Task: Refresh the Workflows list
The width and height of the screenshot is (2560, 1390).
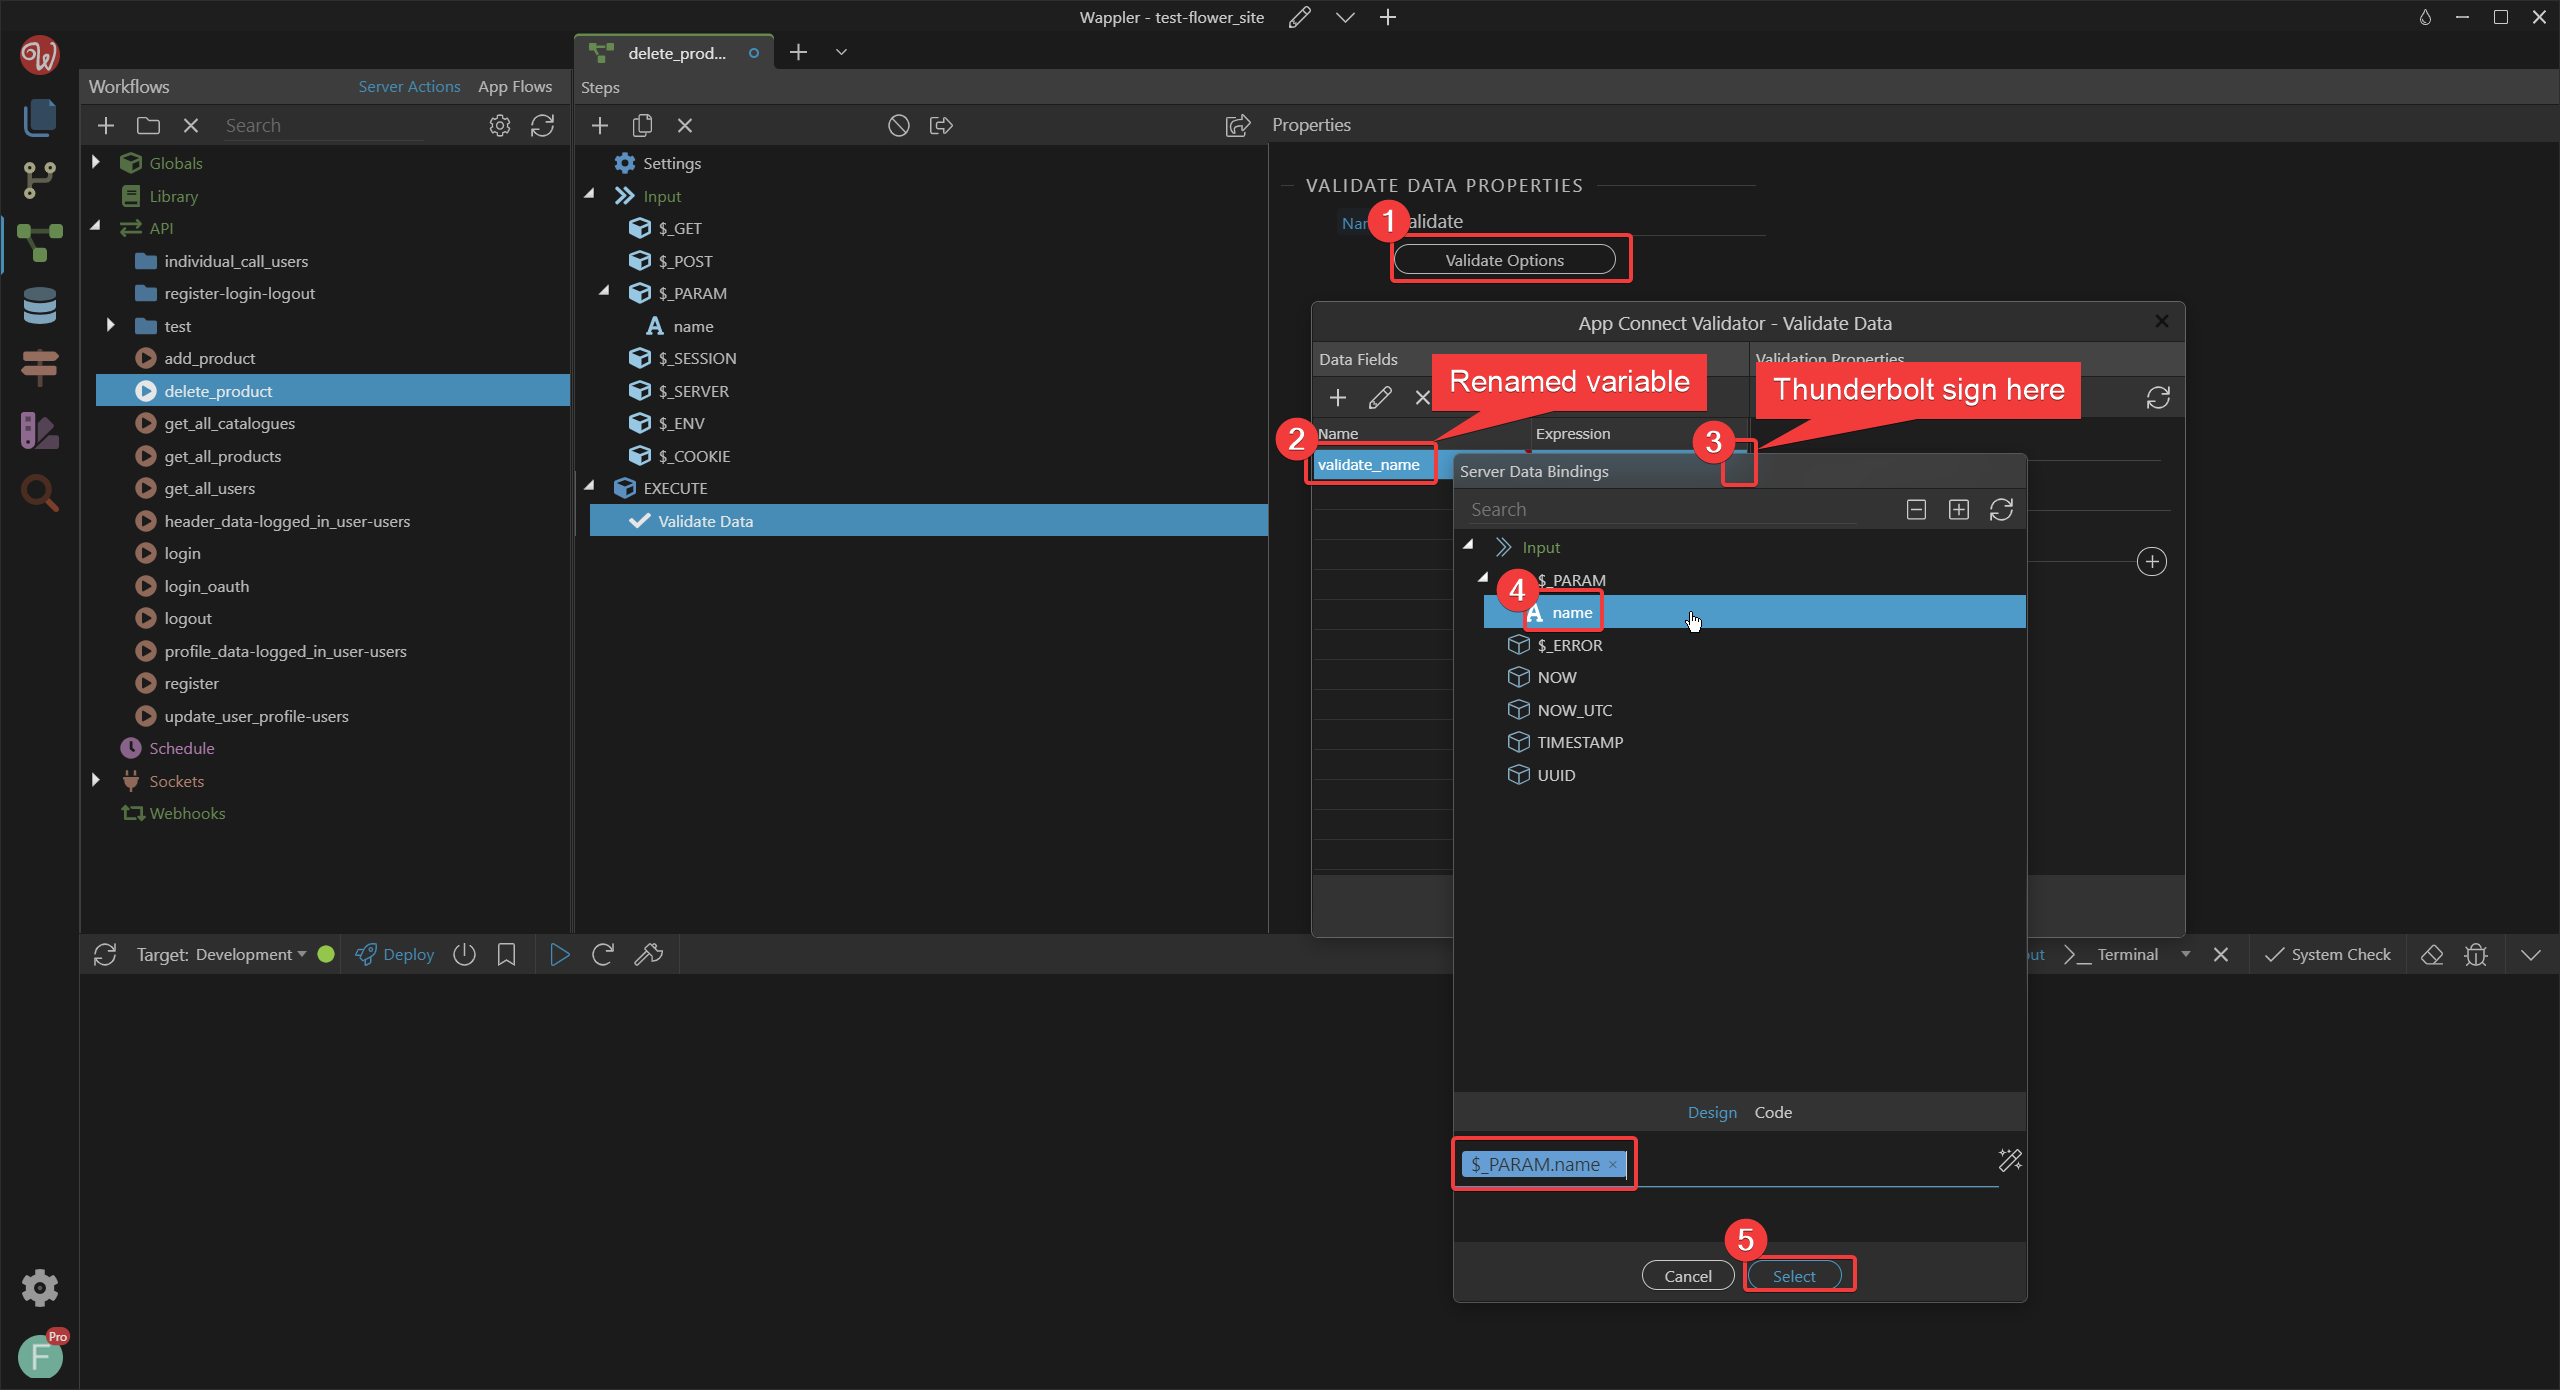Action: click(x=542, y=125)
